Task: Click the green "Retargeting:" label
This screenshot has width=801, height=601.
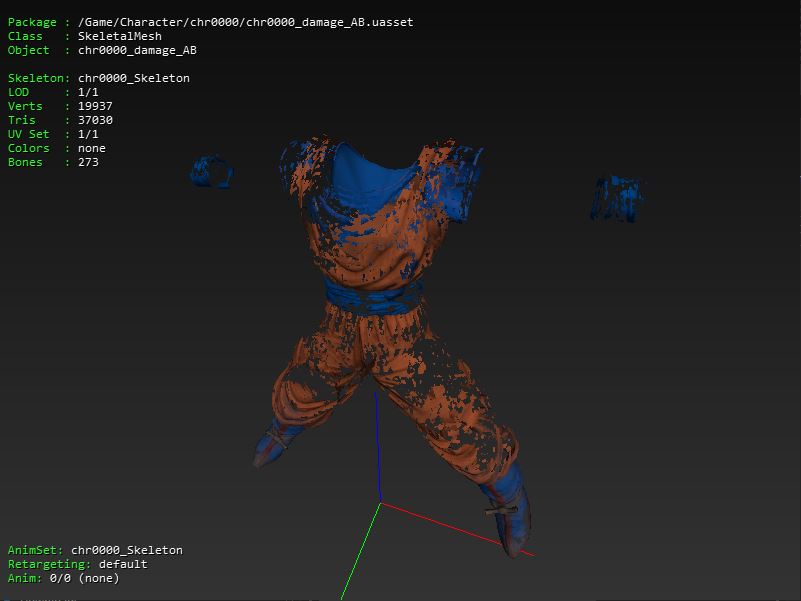Action: 50,564
